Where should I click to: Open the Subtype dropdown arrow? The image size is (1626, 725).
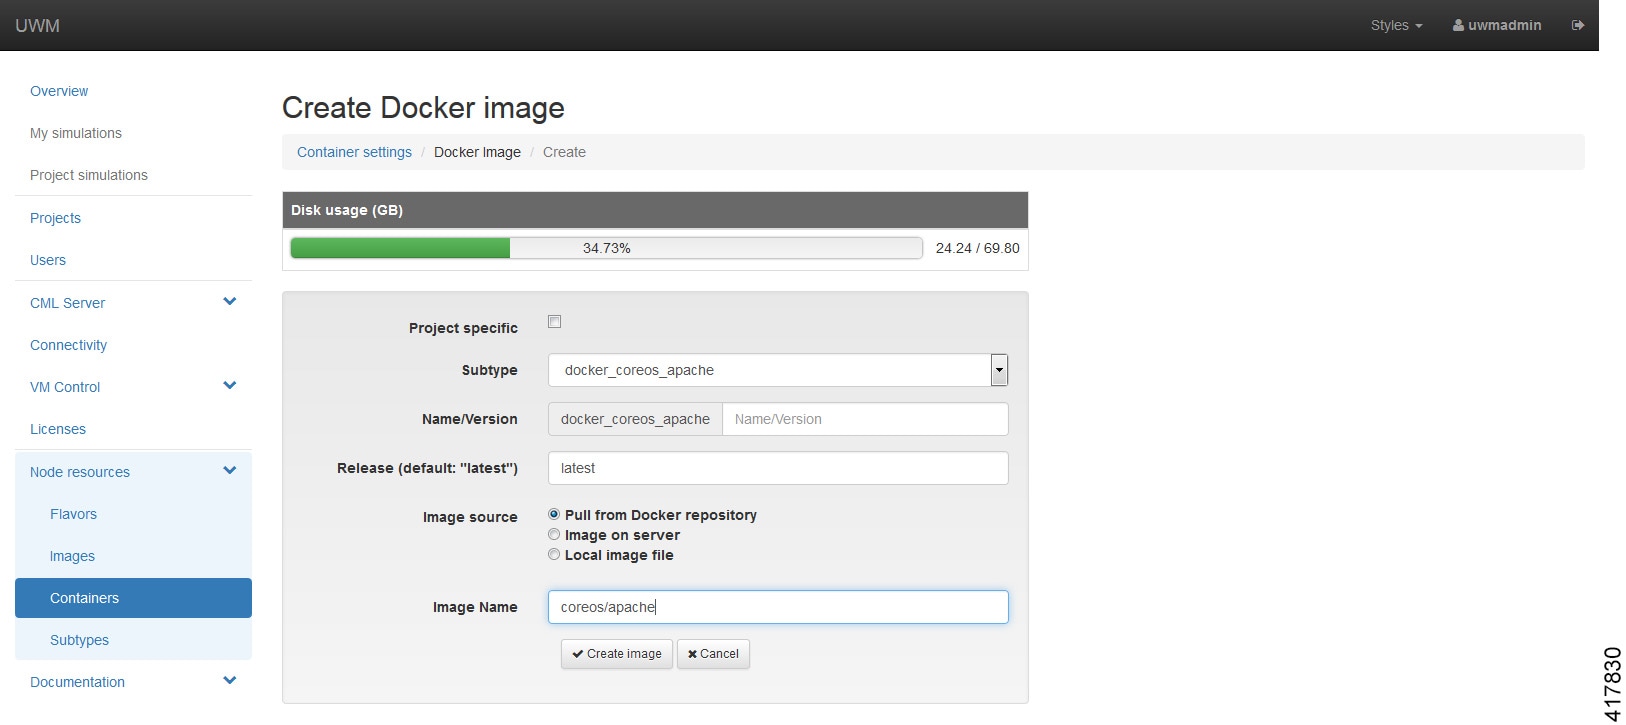998,370
